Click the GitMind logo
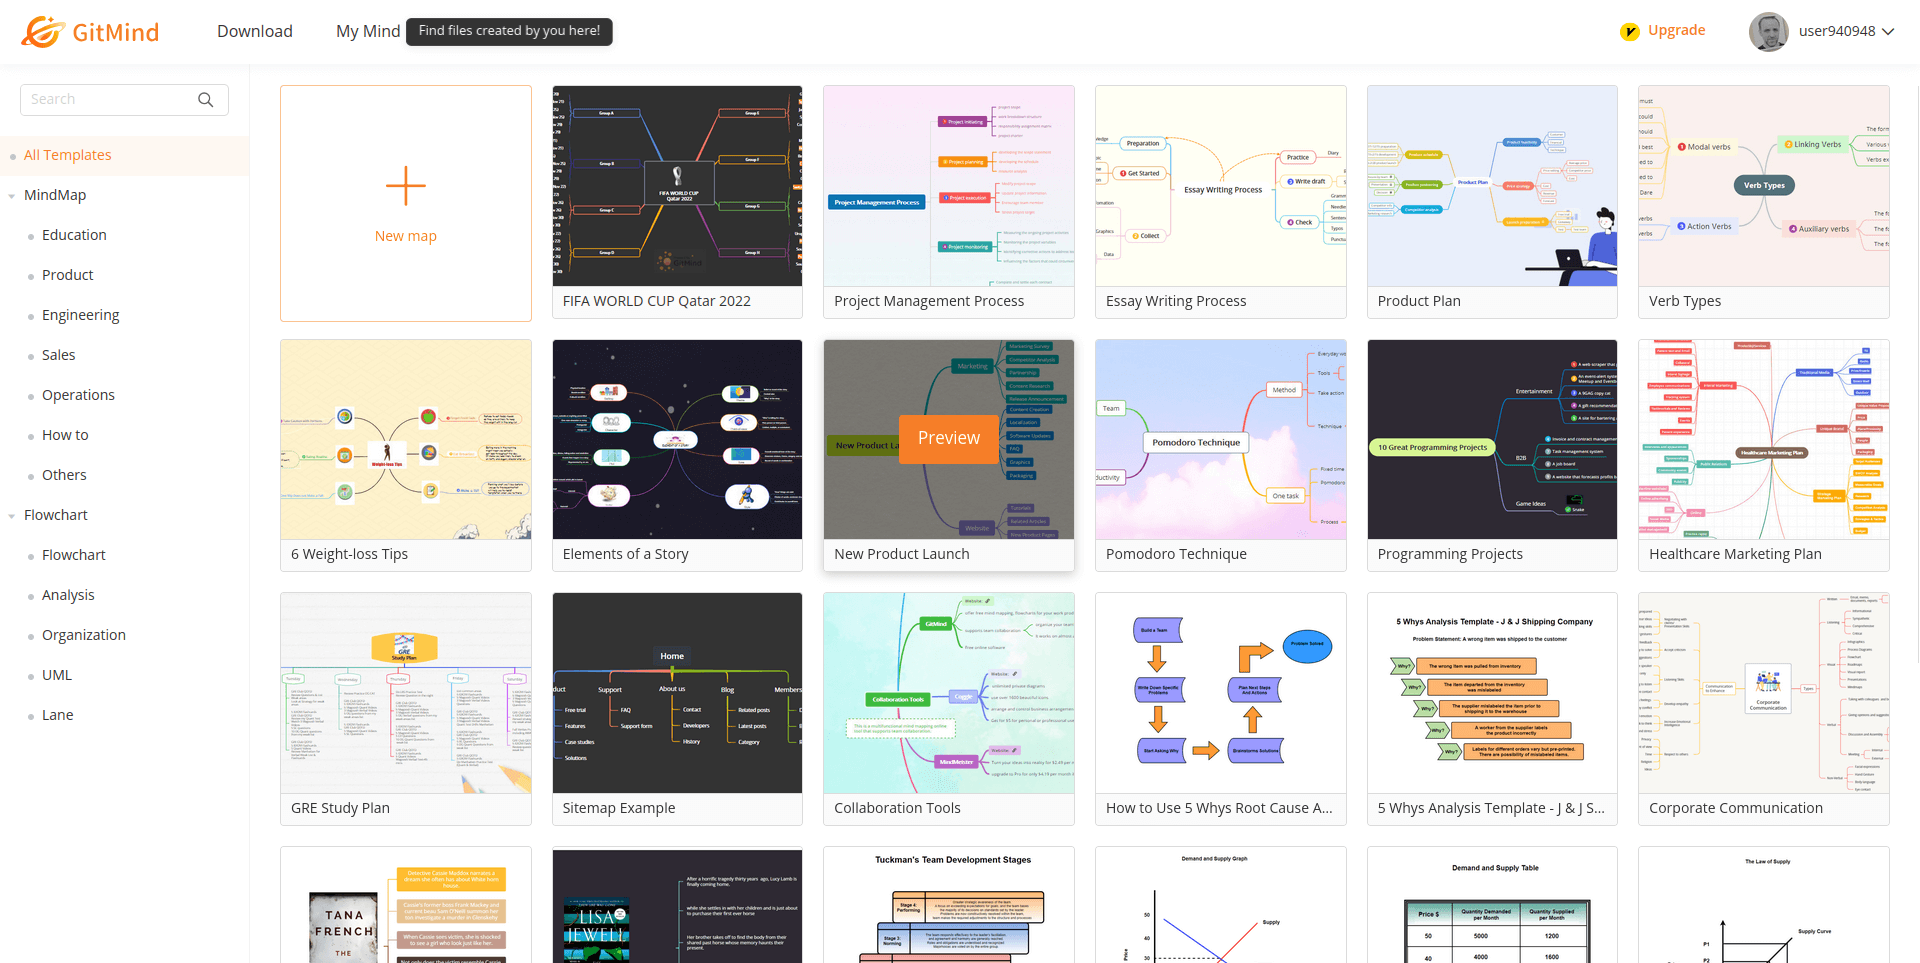The image size is (1920, 963). coord(90,31)
